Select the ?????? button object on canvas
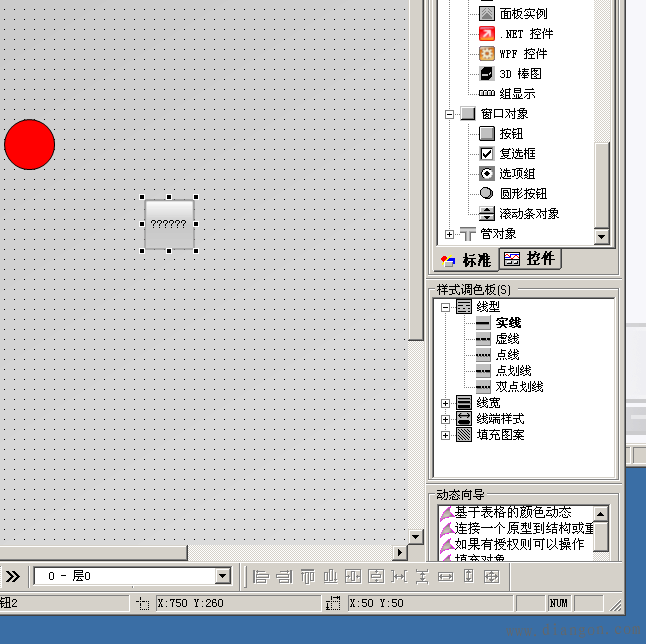The width and height of the screenshot is (646, 644). (169, 224)
